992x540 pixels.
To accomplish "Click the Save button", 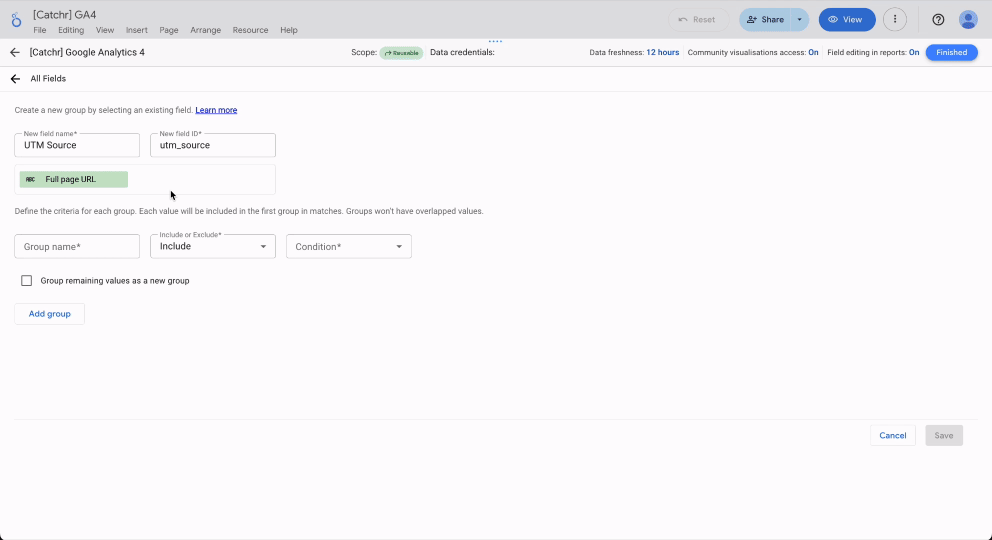I will (x=944, y=436).
